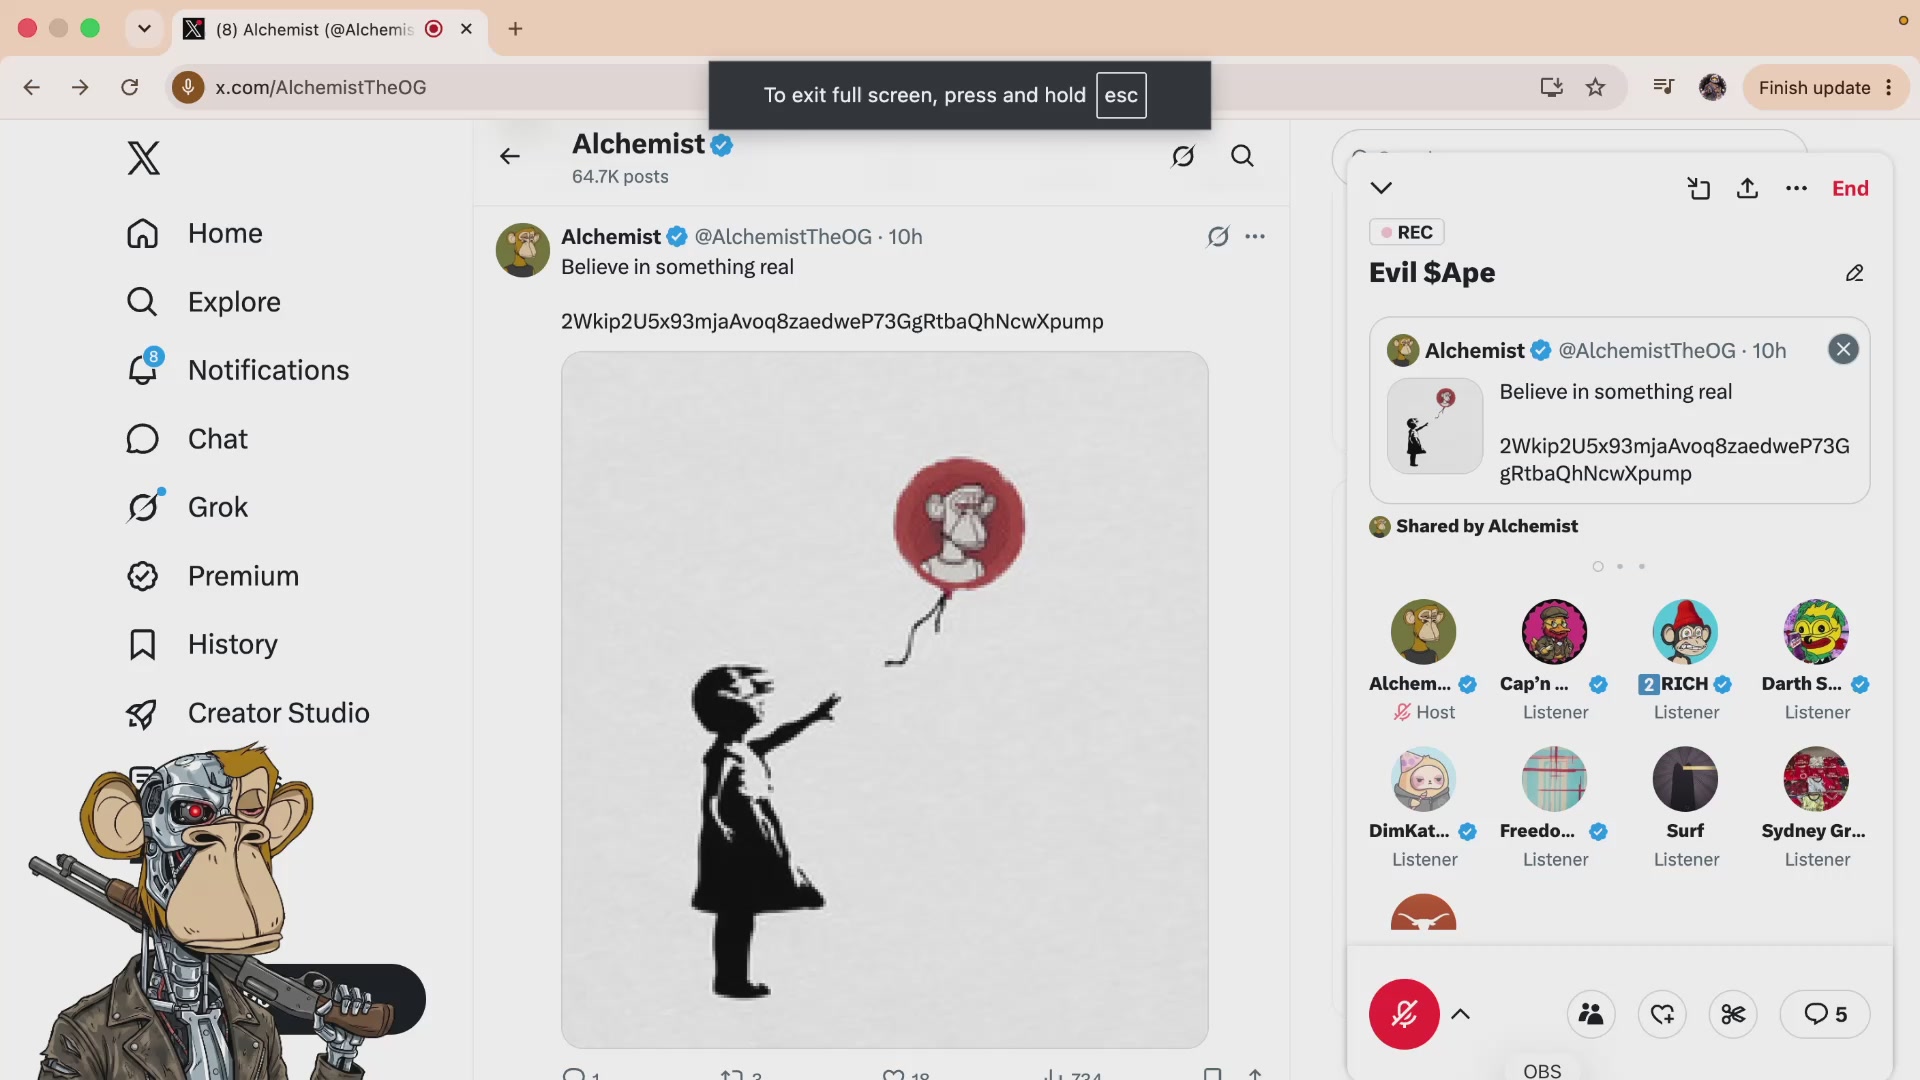The image size is (1920, 1080).
Task: Click the pop-out Space icon
Action: [1698, 188]
